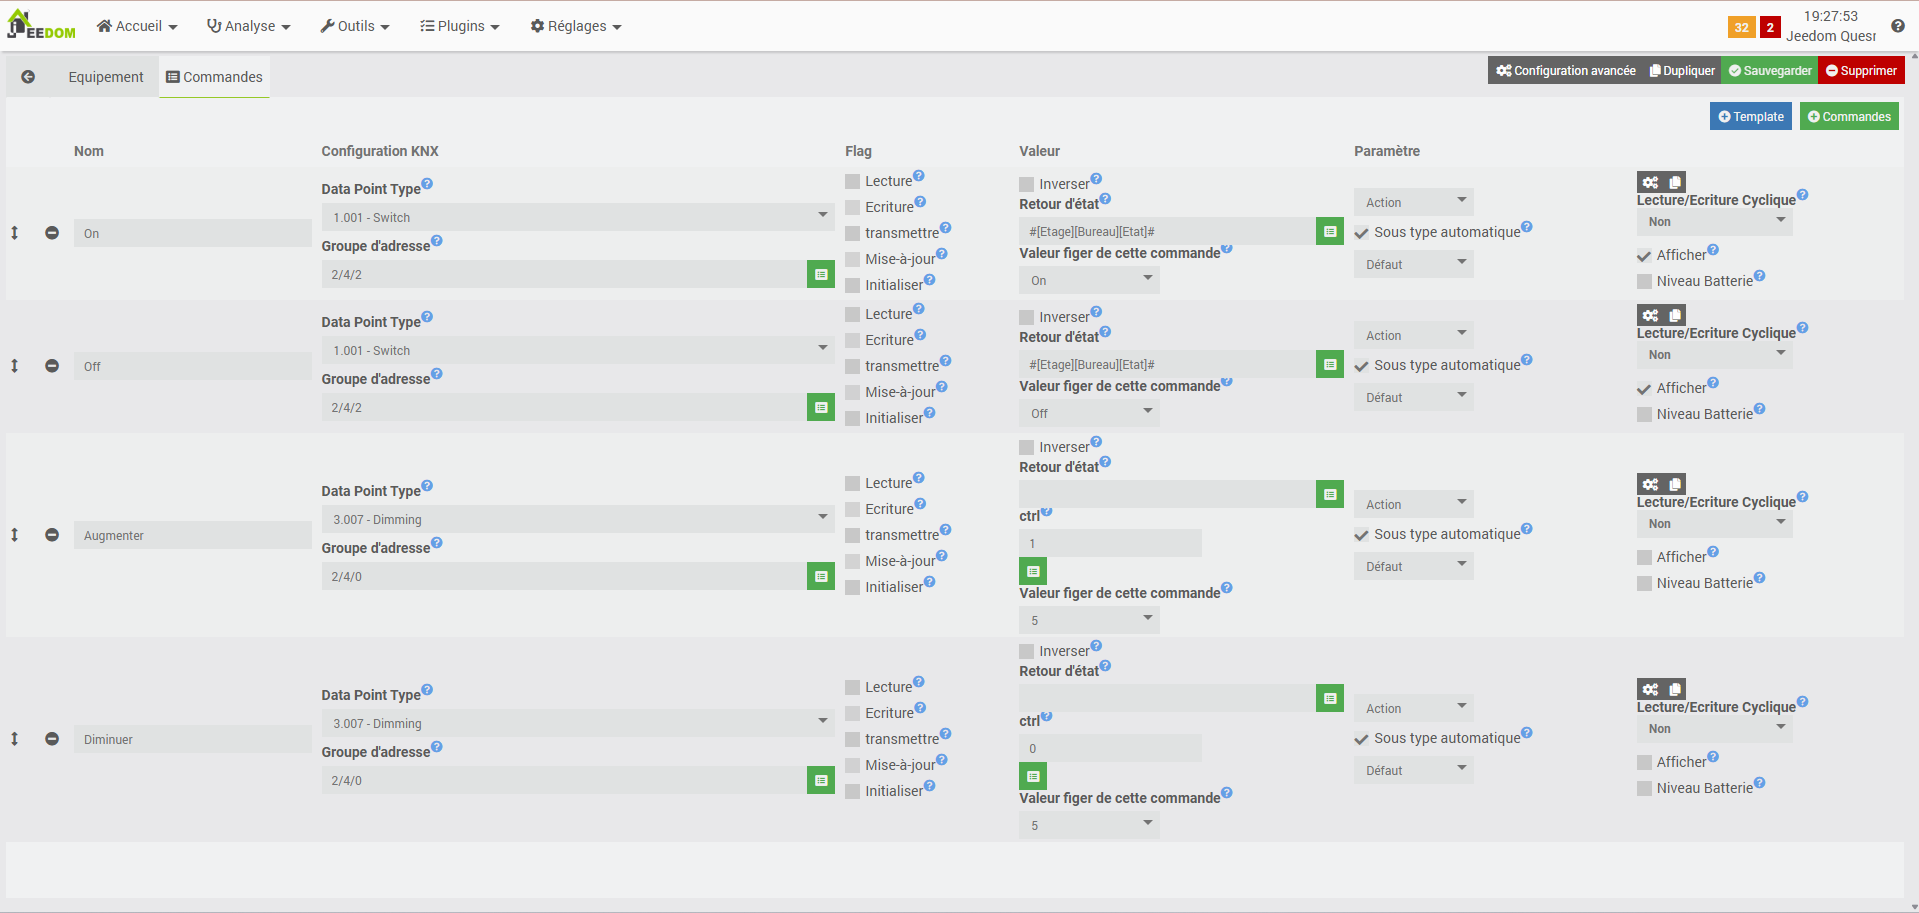The width and height of the screenshot is (1919, 913).
Task: Remove the On command with minus icon
Action: click(52, 233)
